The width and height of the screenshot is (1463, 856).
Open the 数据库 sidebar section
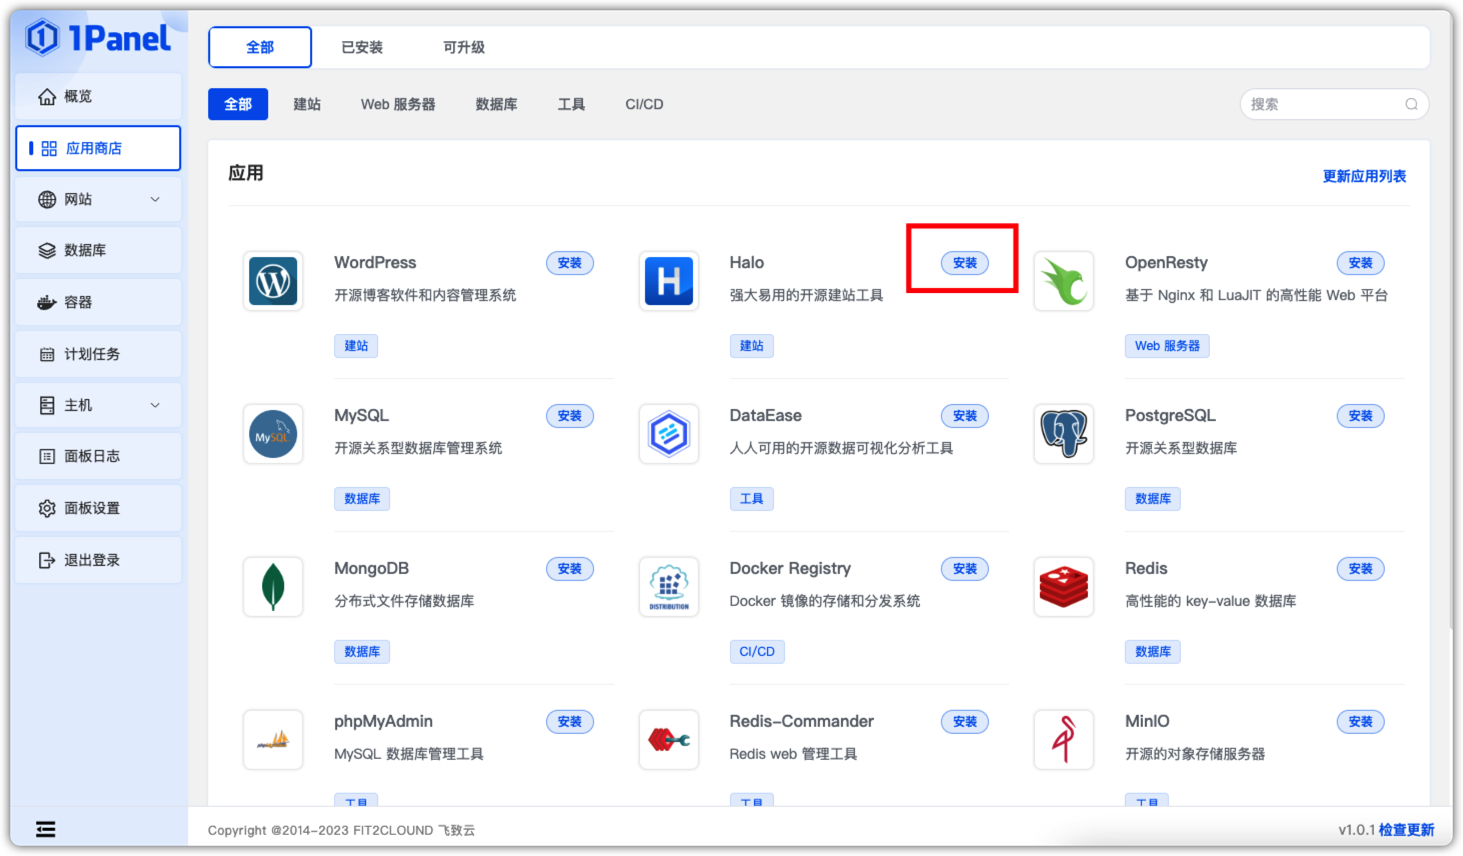tap(98, 250)
